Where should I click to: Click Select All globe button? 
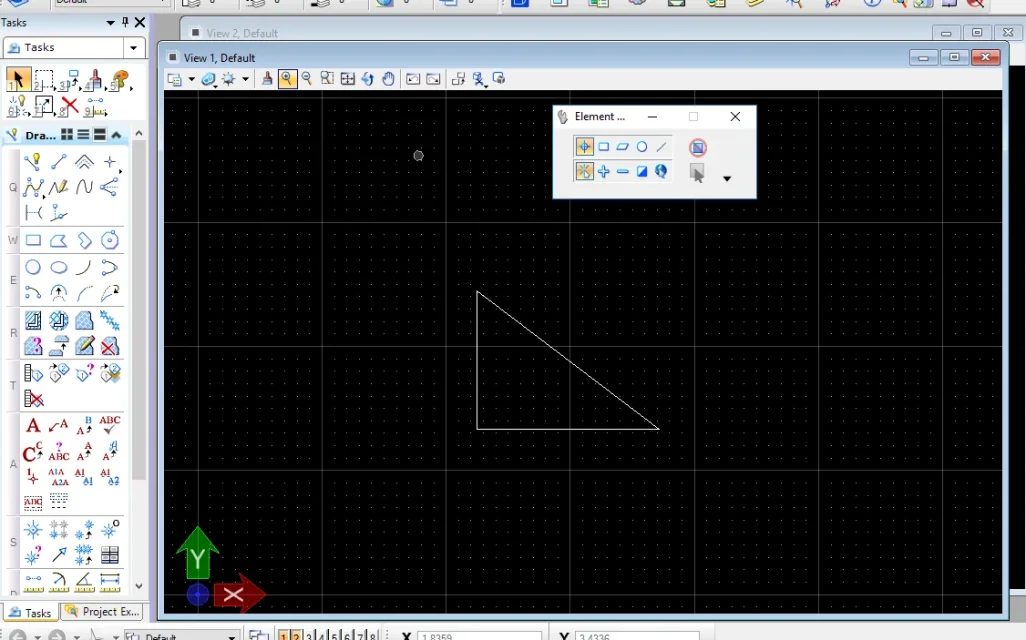(661, 171)
